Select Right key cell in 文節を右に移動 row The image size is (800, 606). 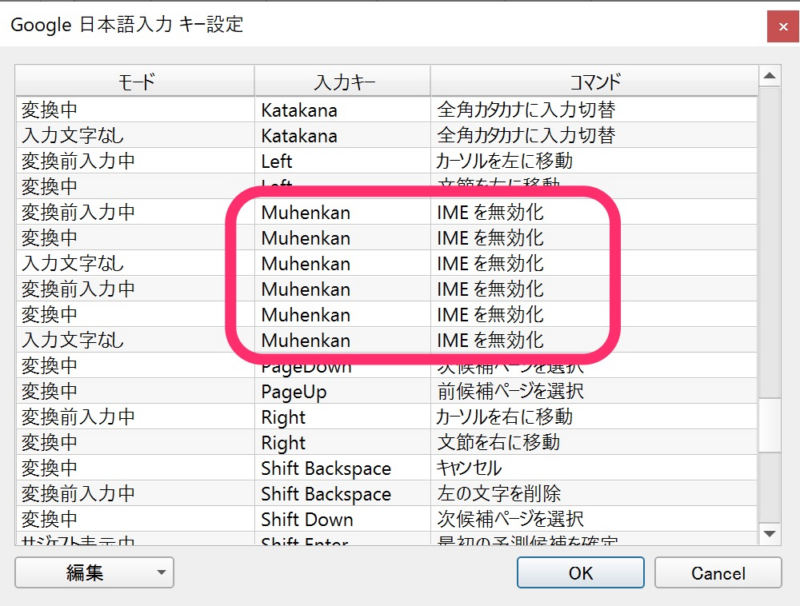[x=343, y=442]
